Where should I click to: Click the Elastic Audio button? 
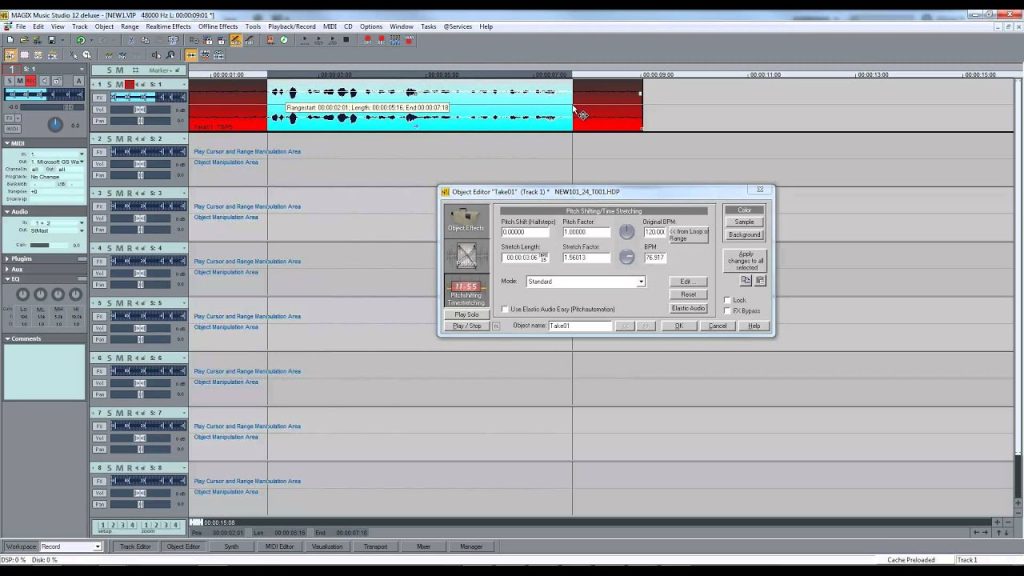pos(688,308)
